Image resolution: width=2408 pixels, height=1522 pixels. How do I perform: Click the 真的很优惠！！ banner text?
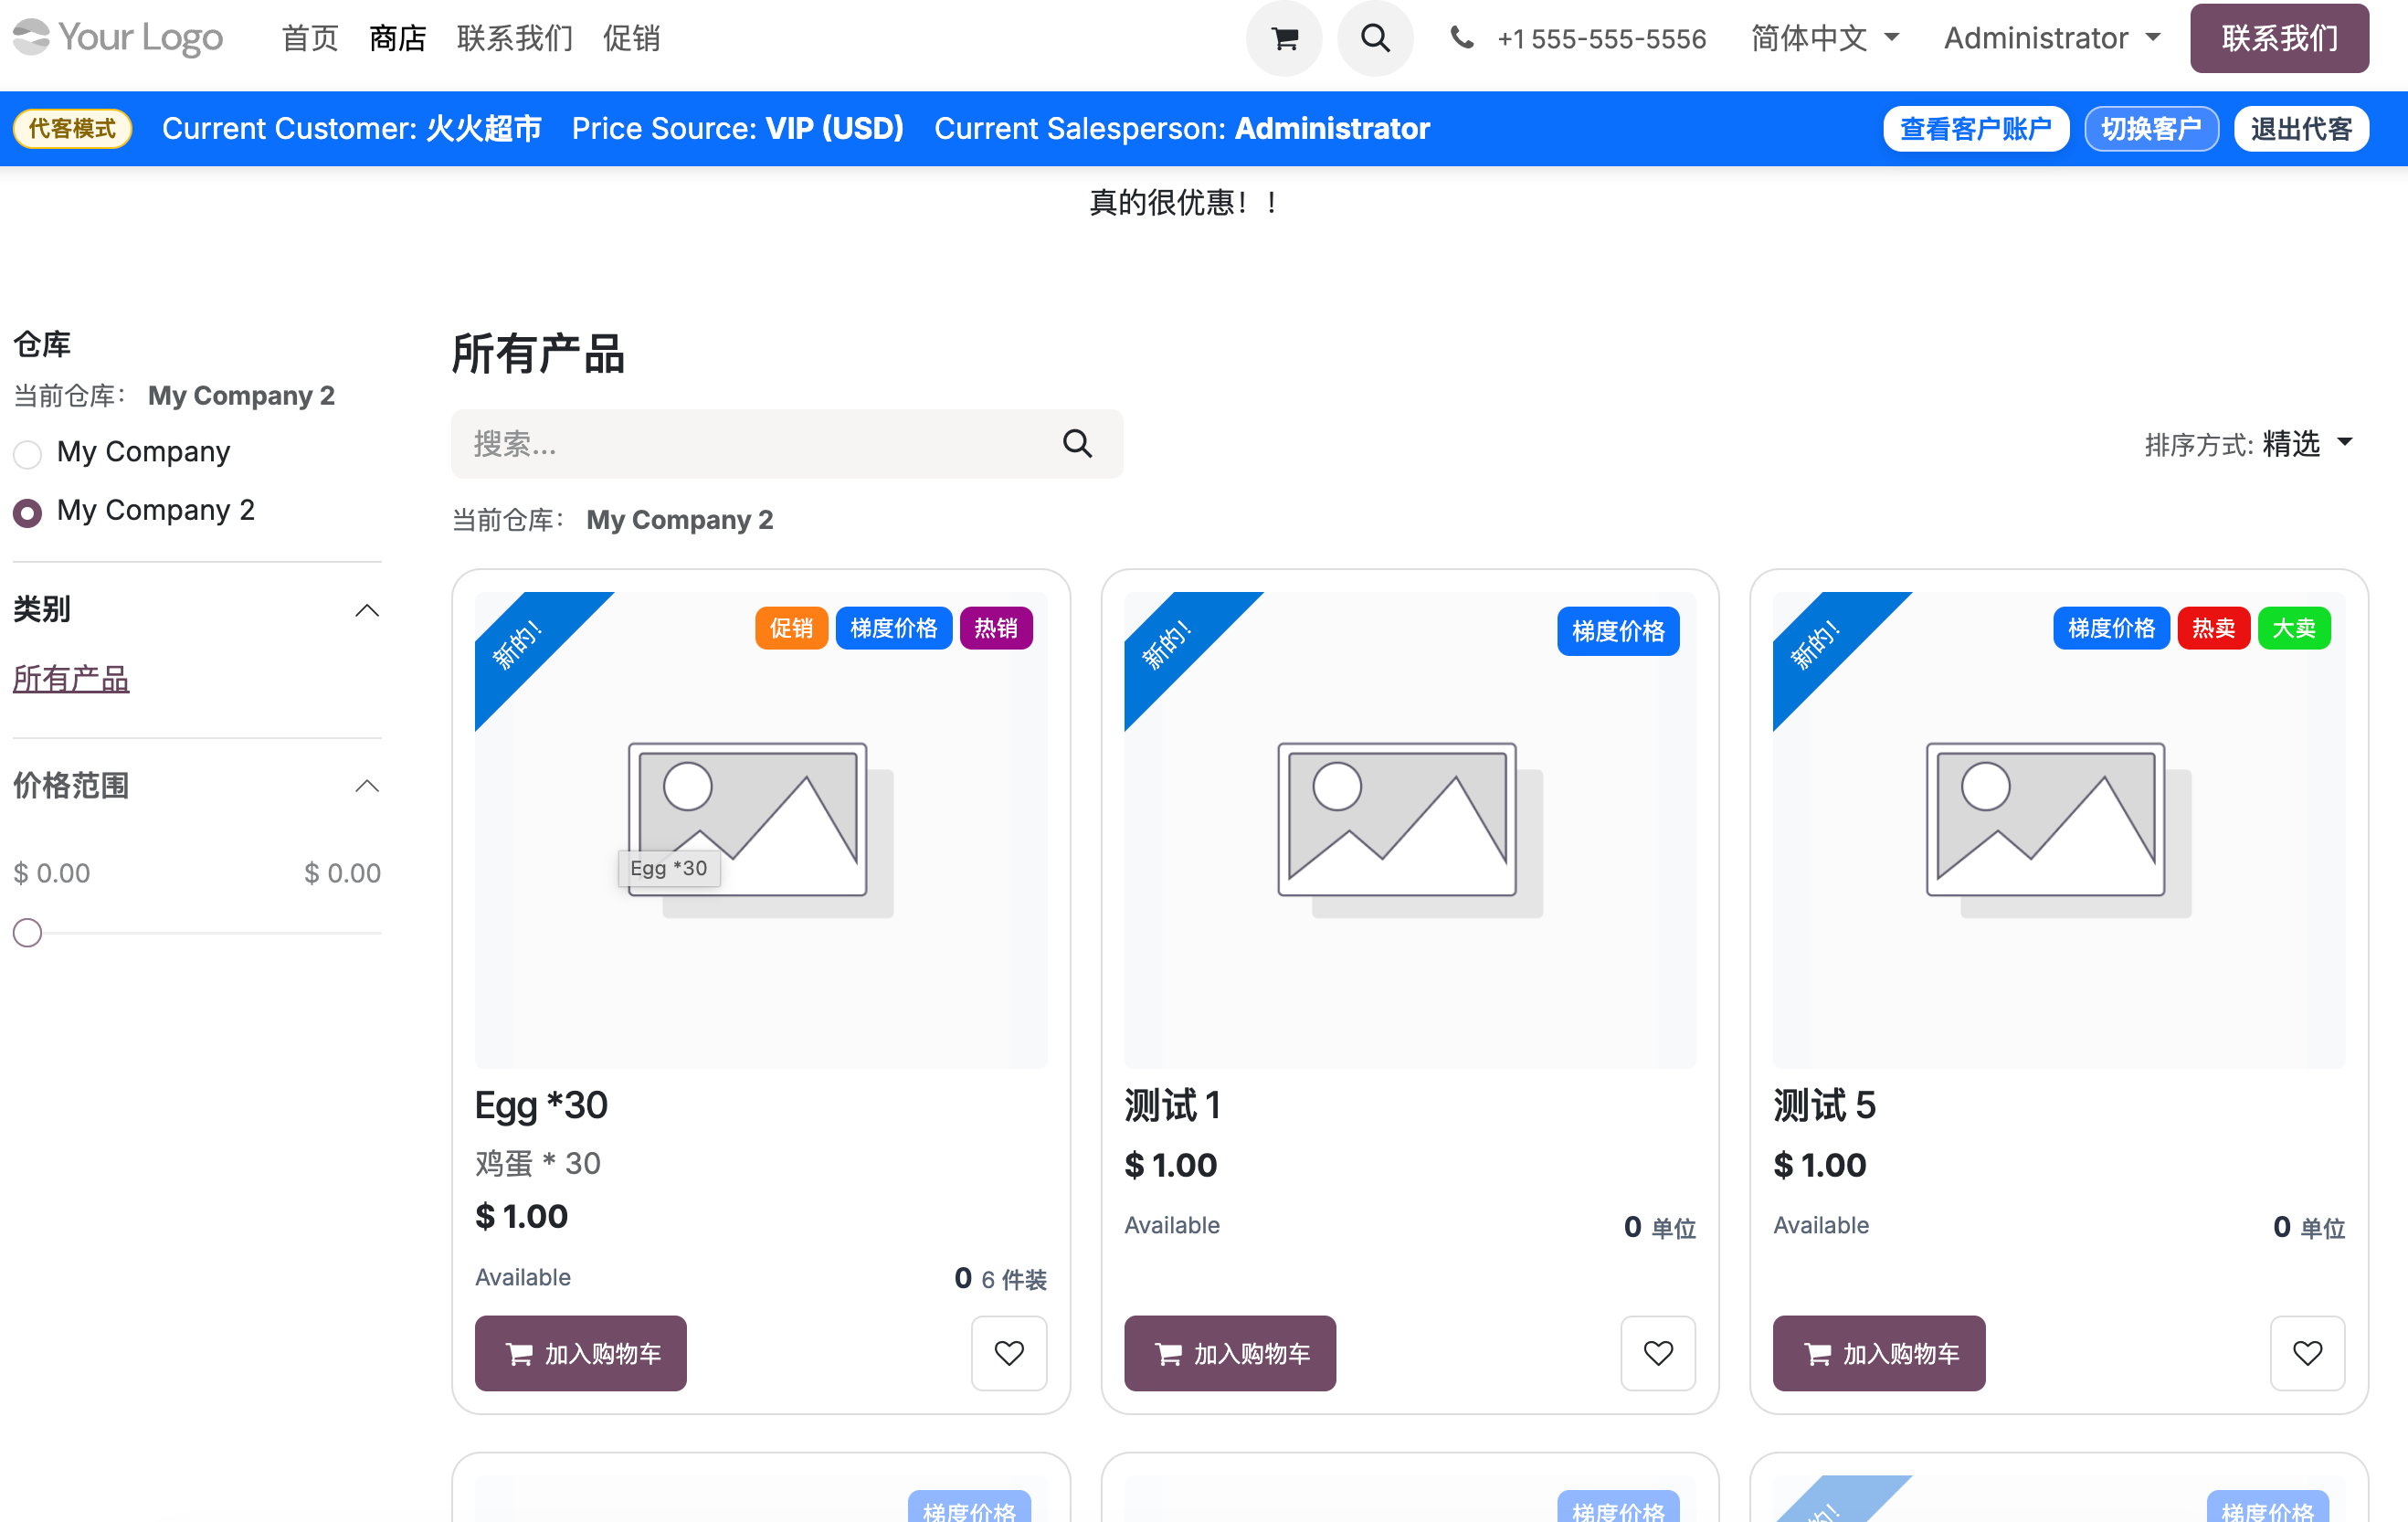pyautogui.click(x=1183, y=203)
